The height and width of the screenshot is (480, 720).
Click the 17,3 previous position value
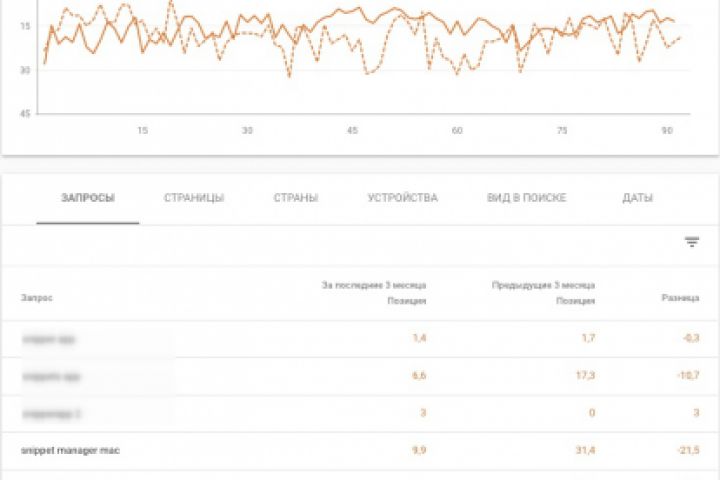point(587,377)
